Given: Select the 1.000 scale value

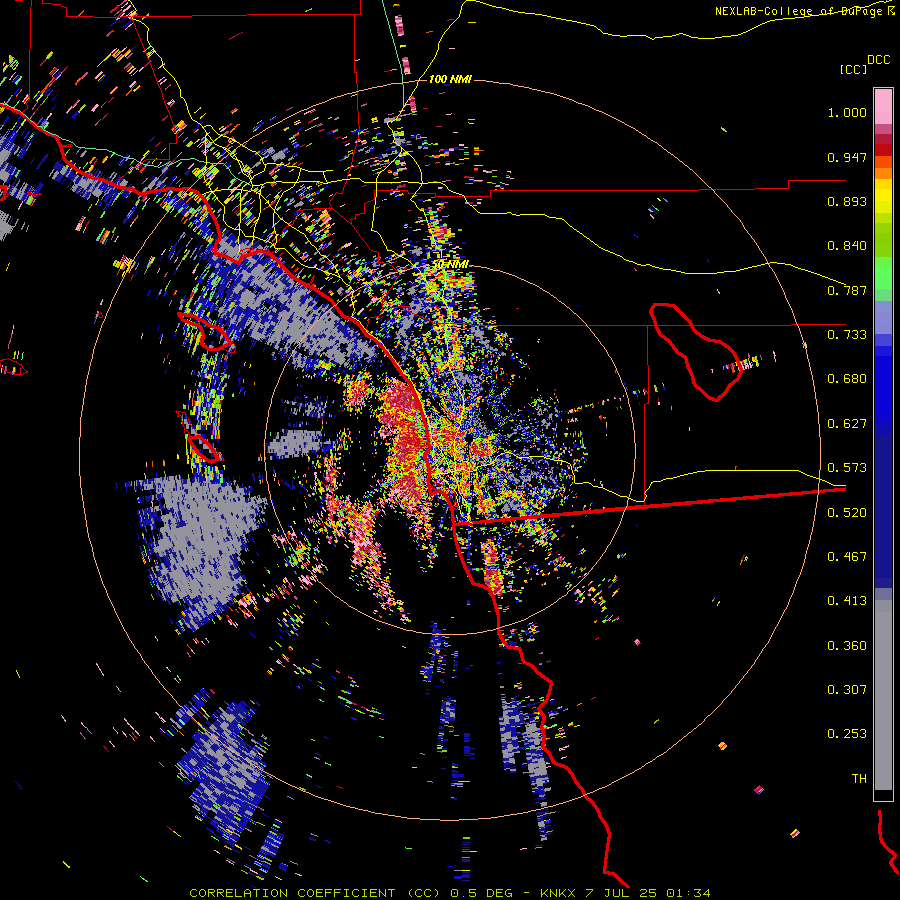Looking at the screenshot, I should (x=847, y=112).
